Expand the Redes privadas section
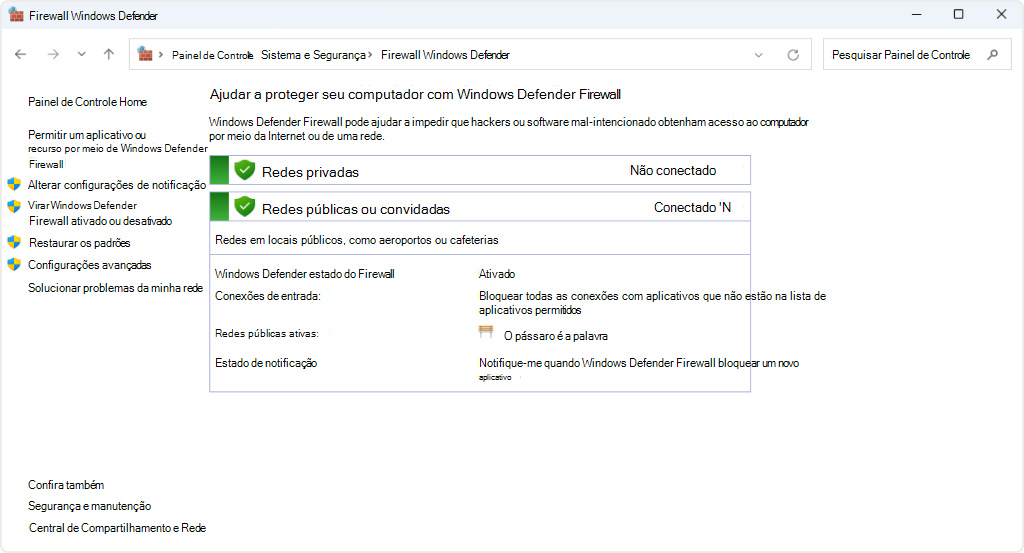 (480, 171)
